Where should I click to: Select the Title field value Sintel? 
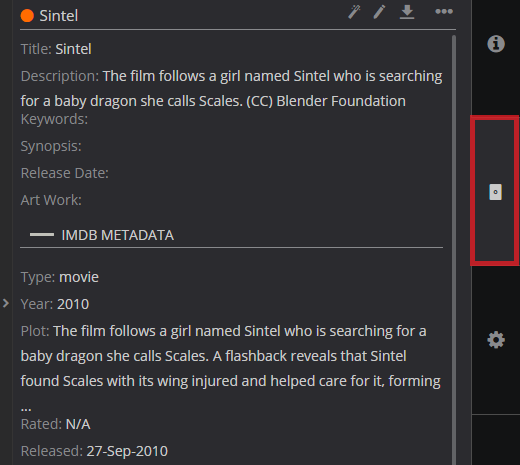coord(73,49)
